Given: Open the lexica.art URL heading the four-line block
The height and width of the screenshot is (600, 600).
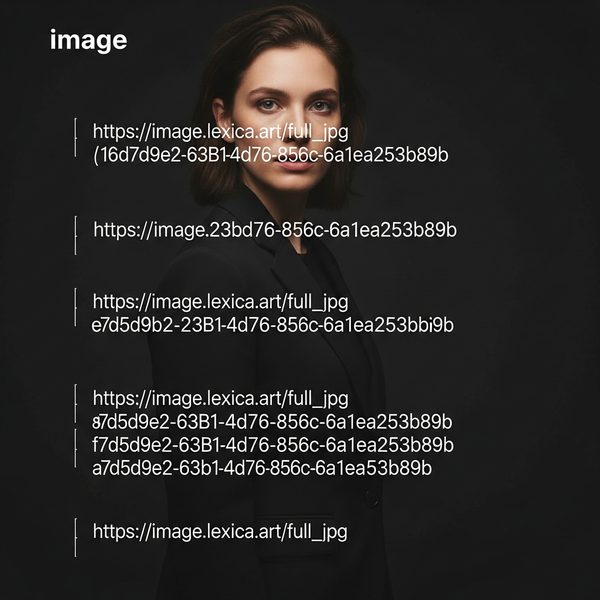Looking at the screenshot, I should click(x=220, y=399).
